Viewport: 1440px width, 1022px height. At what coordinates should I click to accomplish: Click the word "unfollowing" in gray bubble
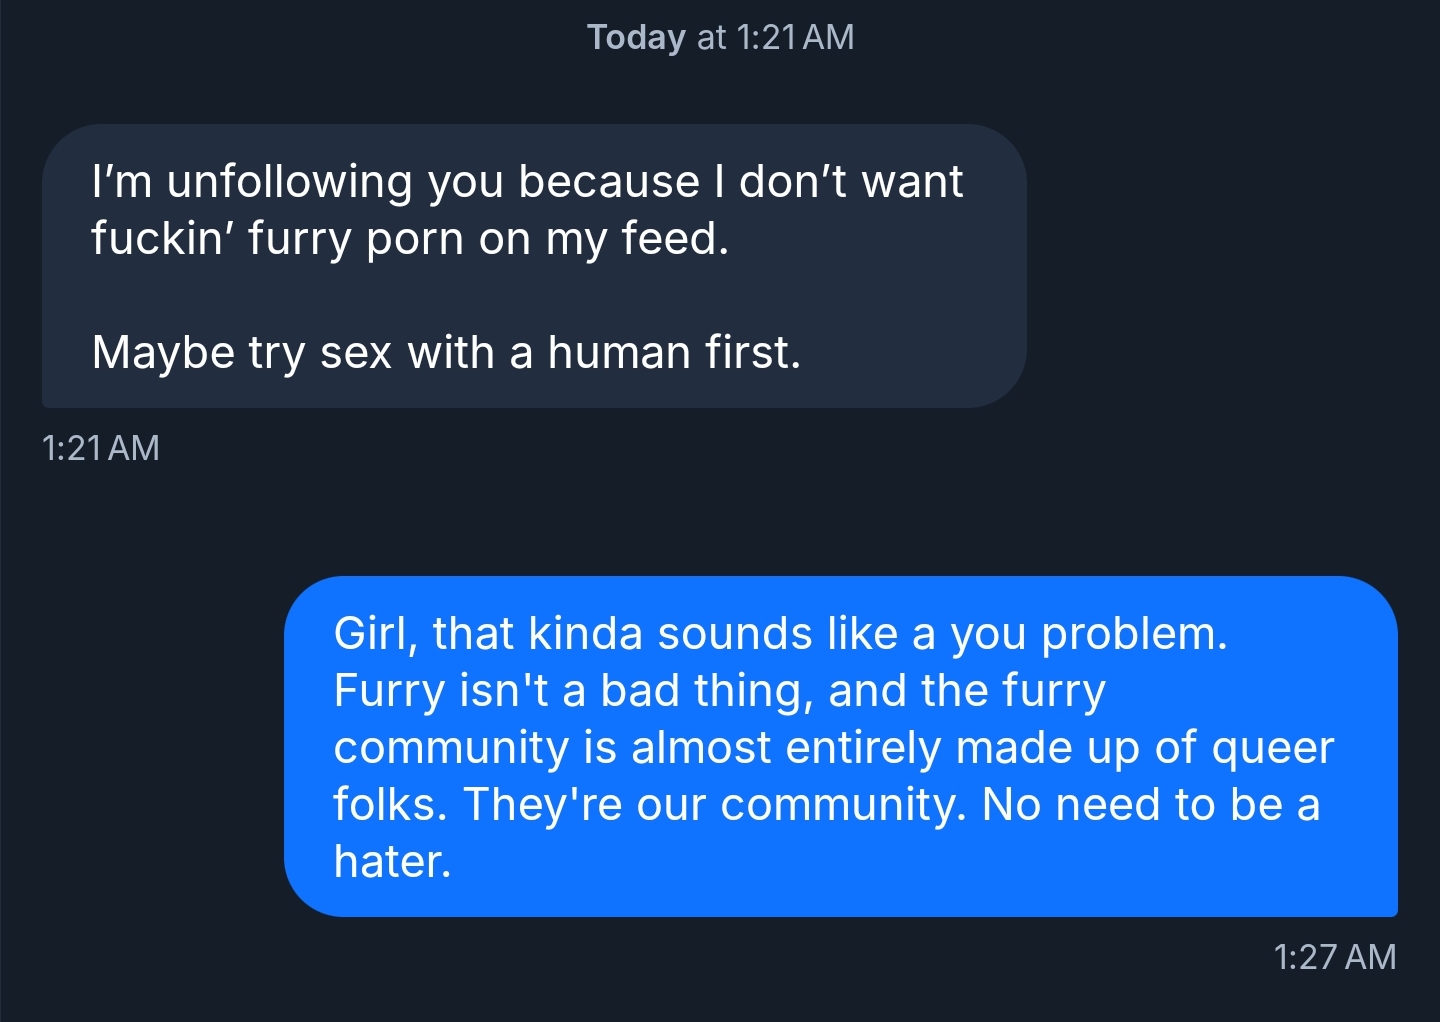[x=290, y=182]
